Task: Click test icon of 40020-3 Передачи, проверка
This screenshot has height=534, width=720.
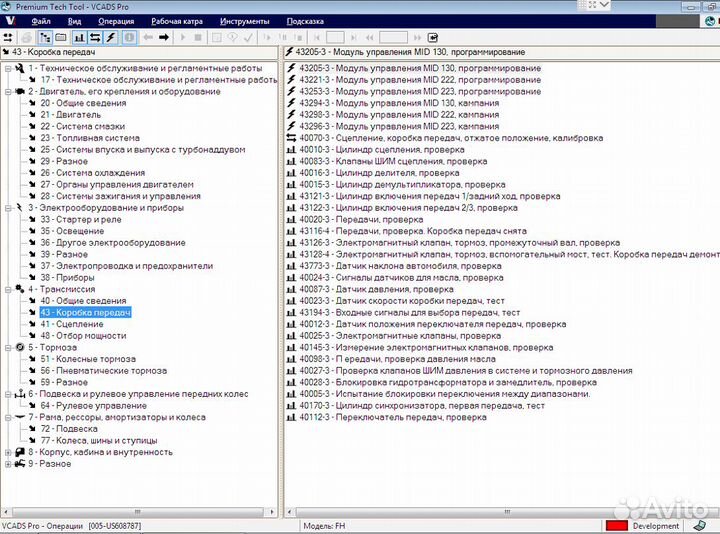Action: 291,219
